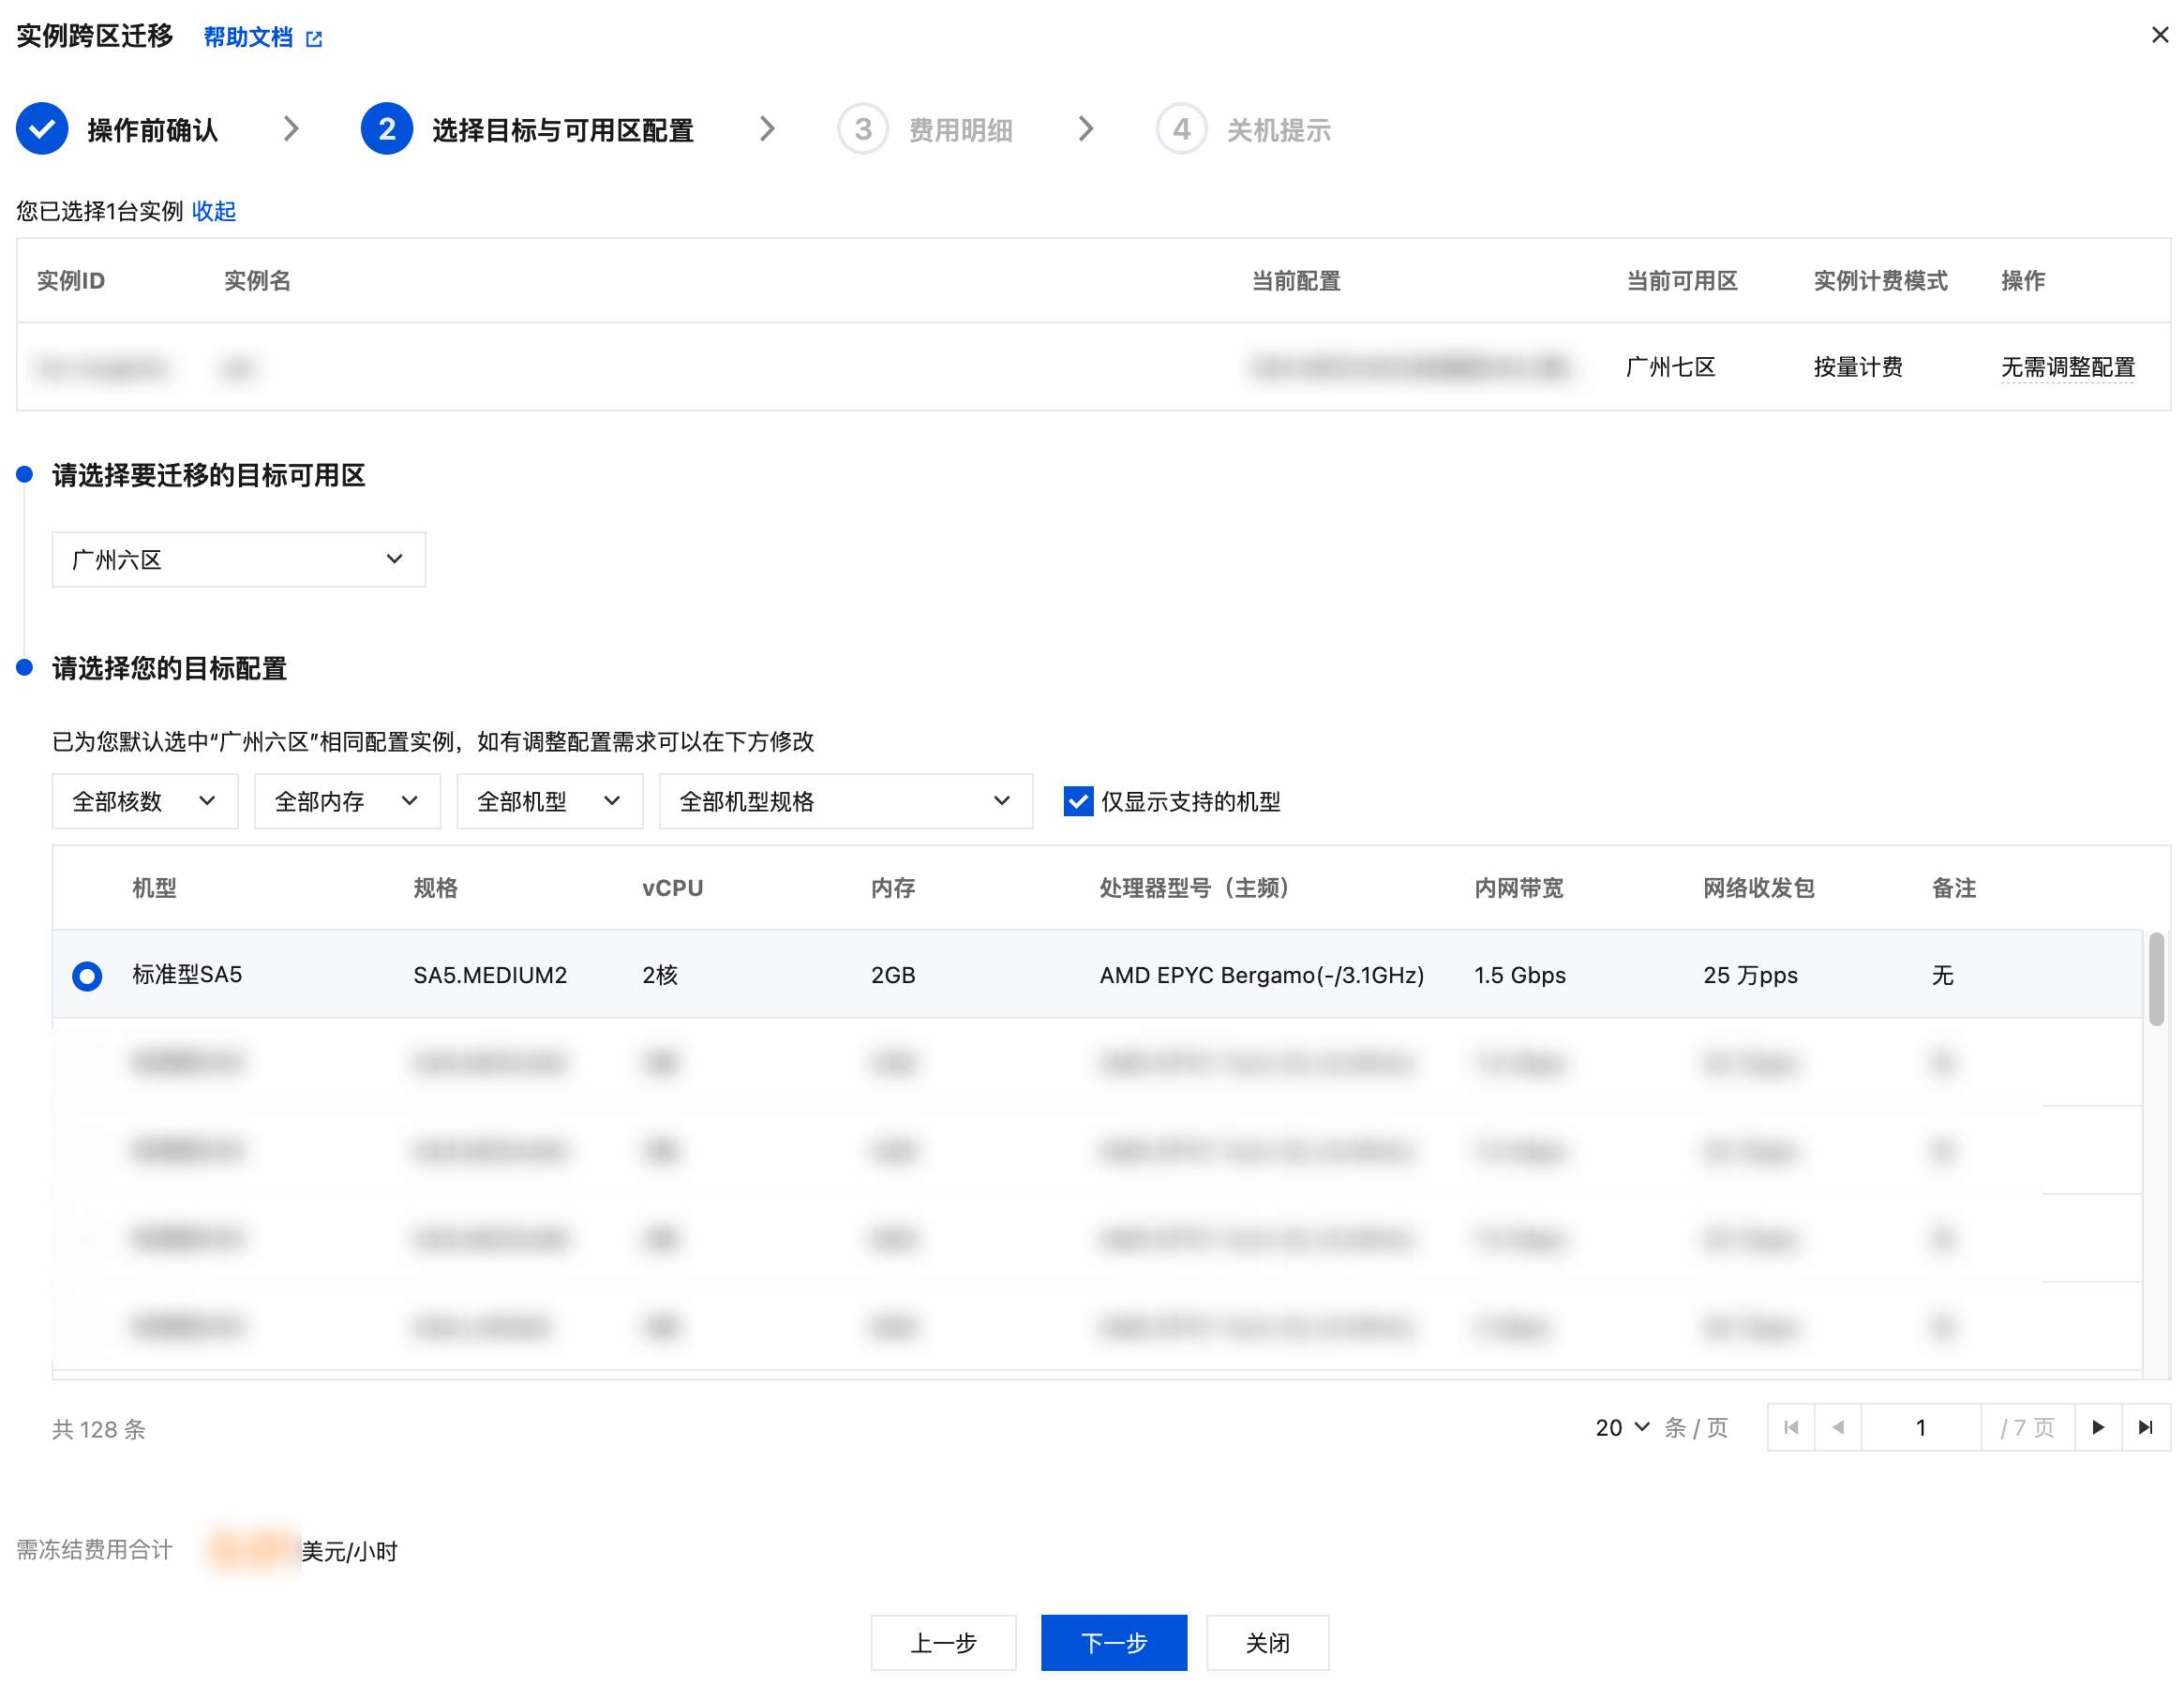Open the help document external link icon
Image resolution: width=2184 pixels, height=1700 pixels.
pyautogui.click(x=314, y=39)
